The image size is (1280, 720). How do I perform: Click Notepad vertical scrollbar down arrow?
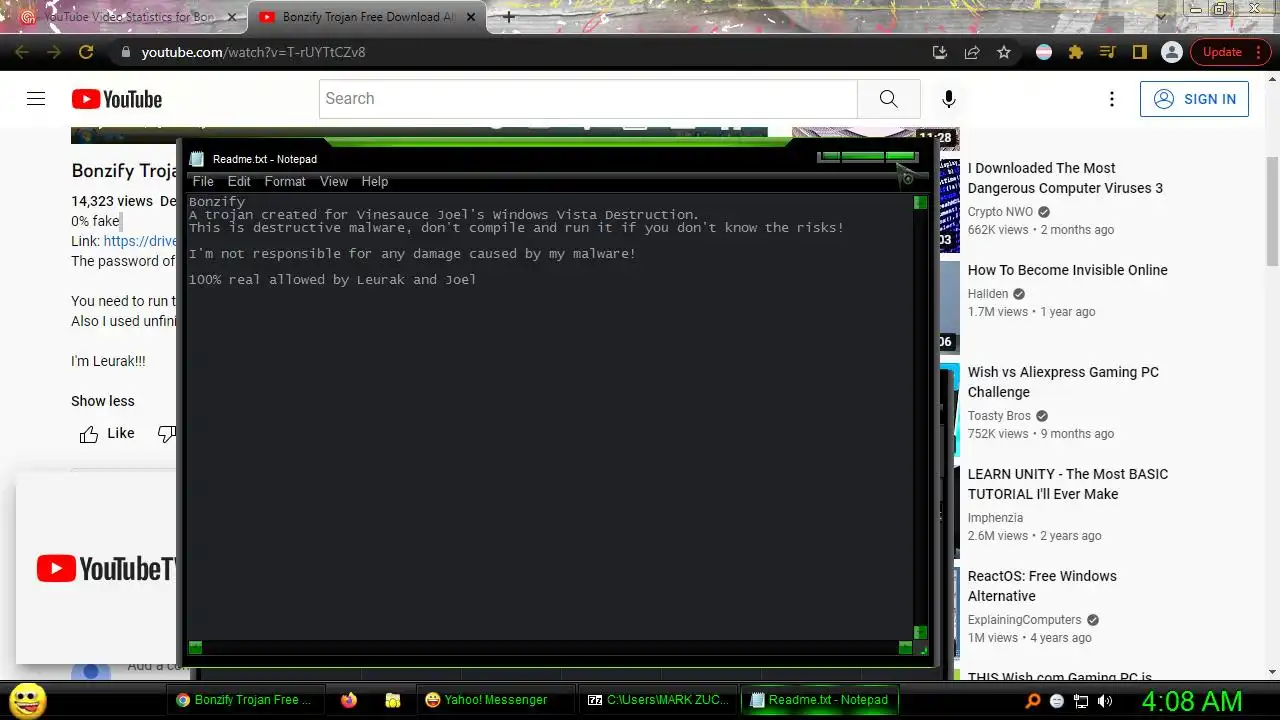pyautogui.click(x=920, y=633)
